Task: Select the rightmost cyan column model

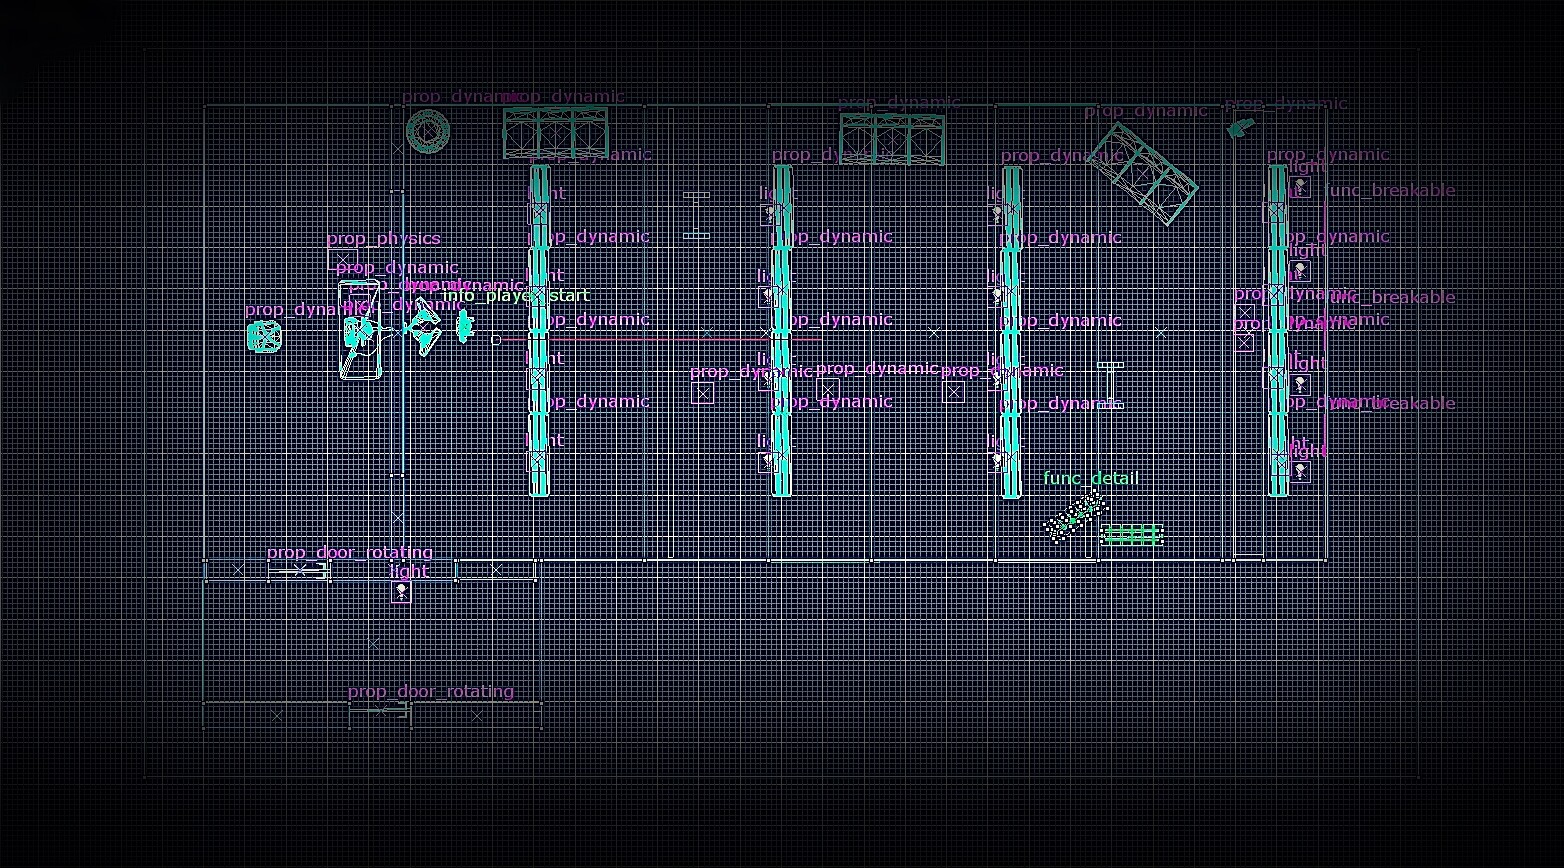Action: [x=1277, y=331]
